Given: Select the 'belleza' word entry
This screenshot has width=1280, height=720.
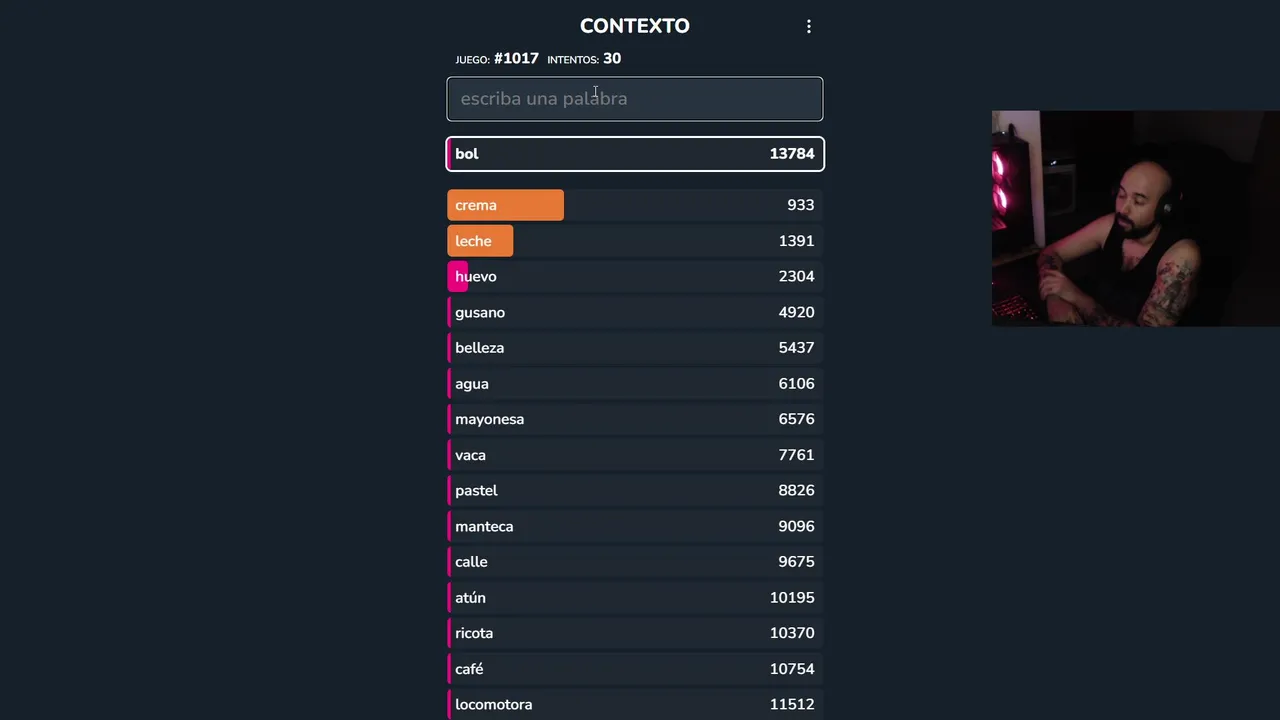Looking at the screenshot, I should (x=635, y=348).
